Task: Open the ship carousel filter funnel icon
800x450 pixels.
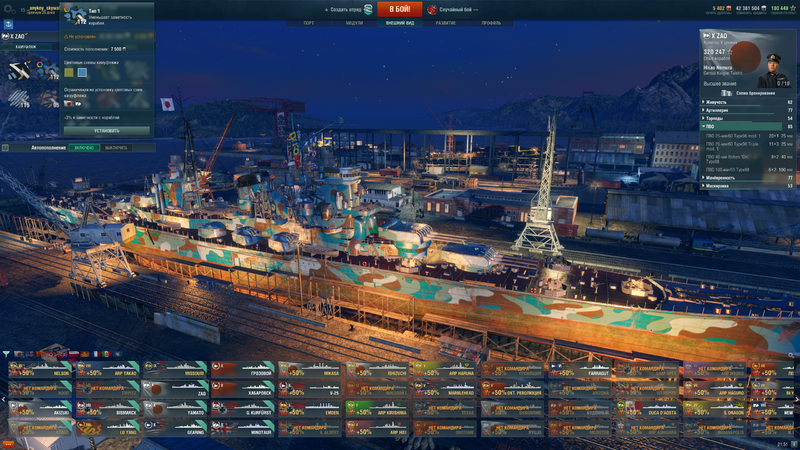Action: point(6,354)
